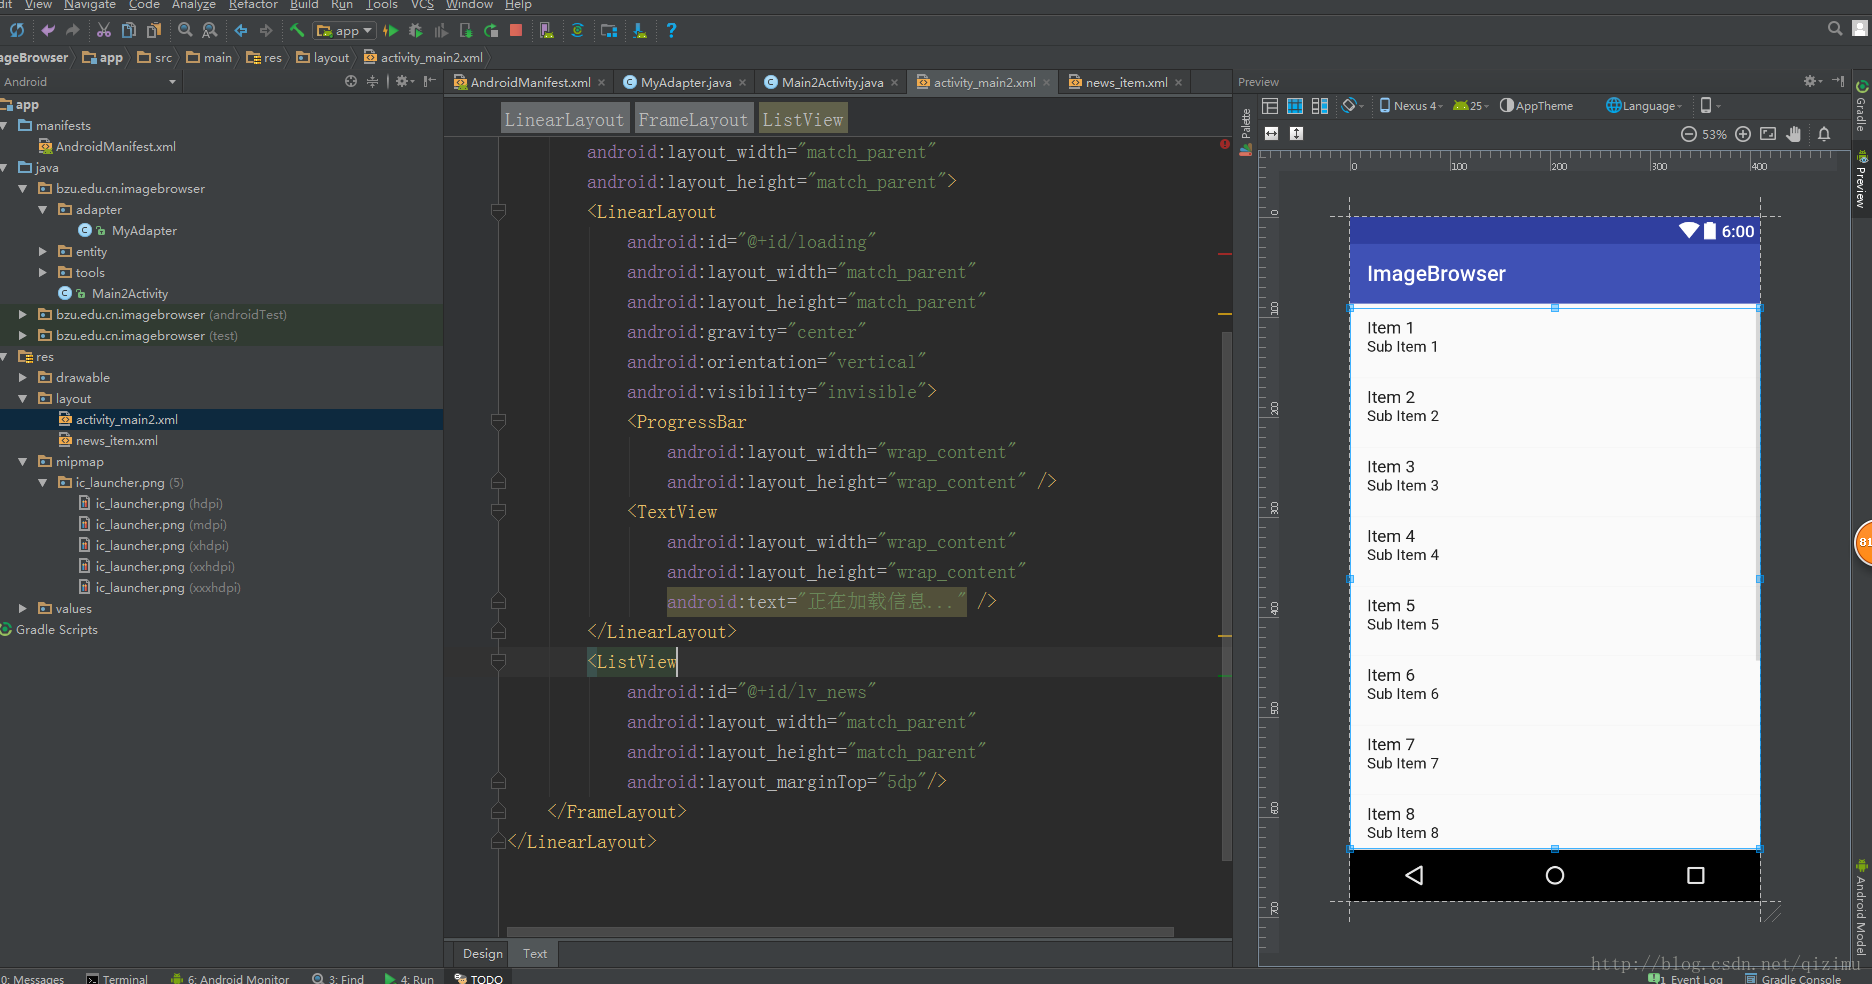Open the Refactor menu

click(253, 5)
